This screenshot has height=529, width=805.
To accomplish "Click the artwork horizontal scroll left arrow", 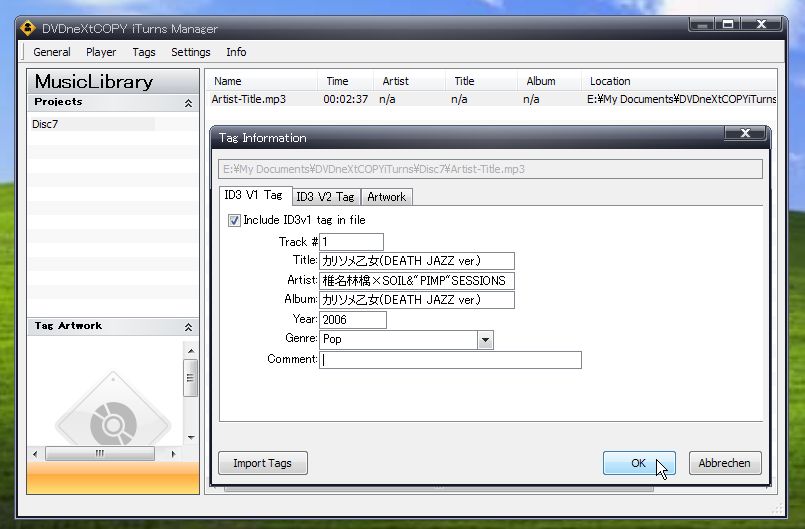I will point(35,454).
